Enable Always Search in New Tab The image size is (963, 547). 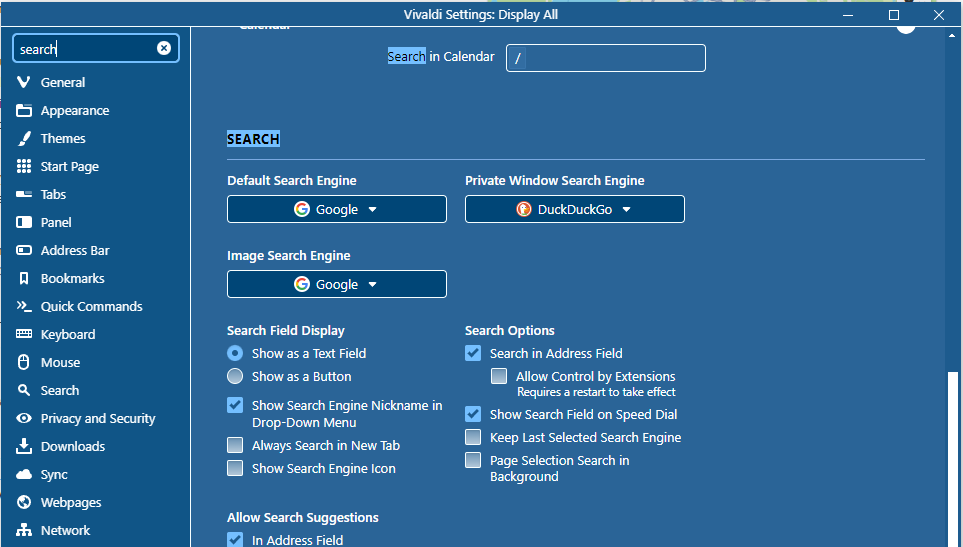235,445
